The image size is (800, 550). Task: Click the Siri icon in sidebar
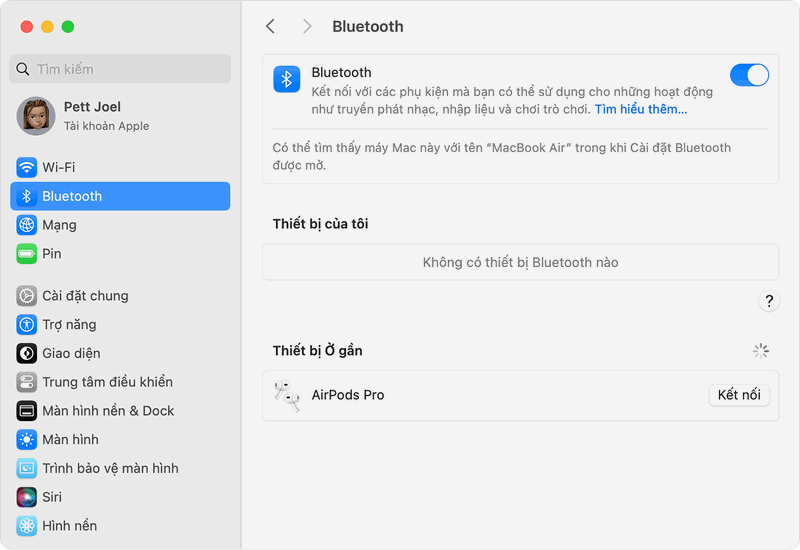27,497
